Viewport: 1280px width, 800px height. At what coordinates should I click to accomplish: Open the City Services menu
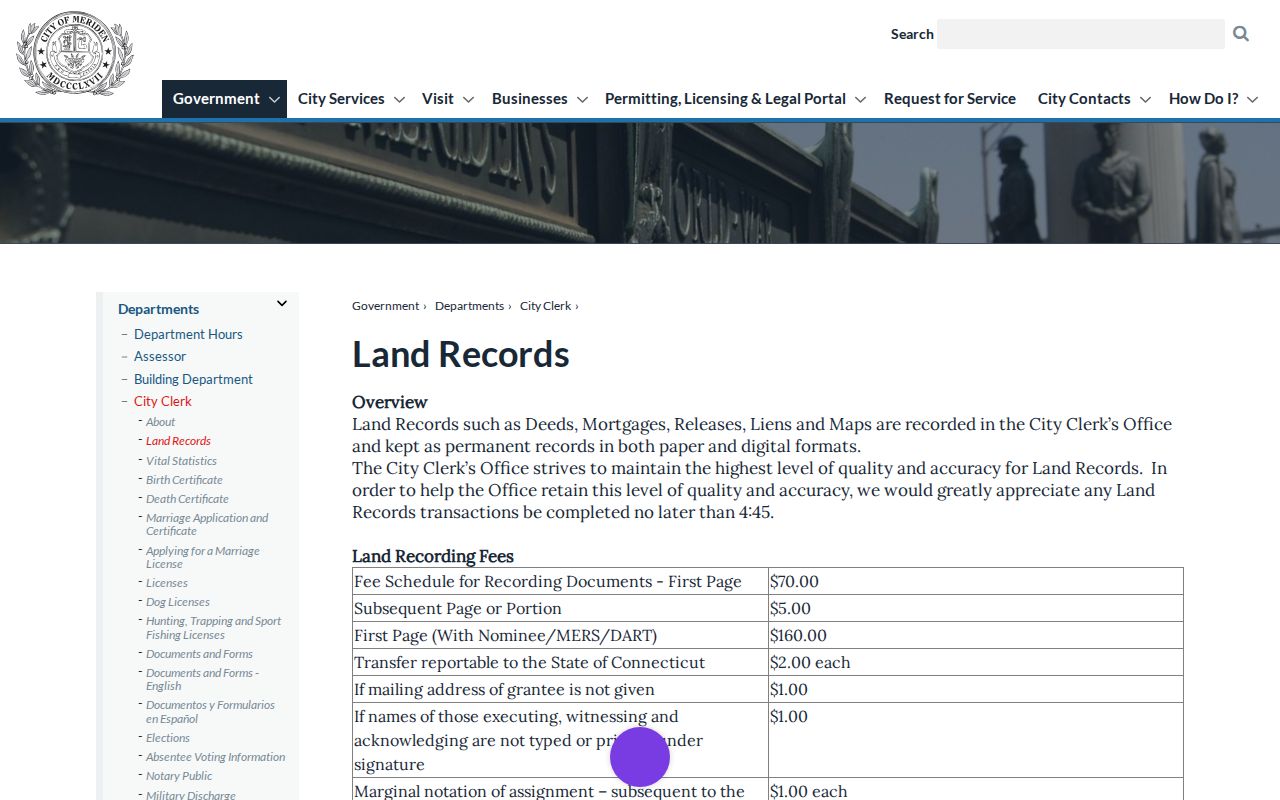(351, 99)
